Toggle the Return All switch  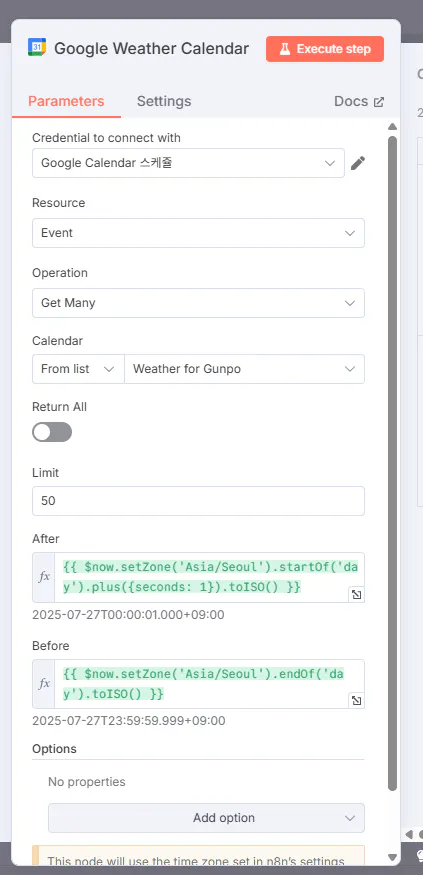pyautogui.click(x=52, y=432)
